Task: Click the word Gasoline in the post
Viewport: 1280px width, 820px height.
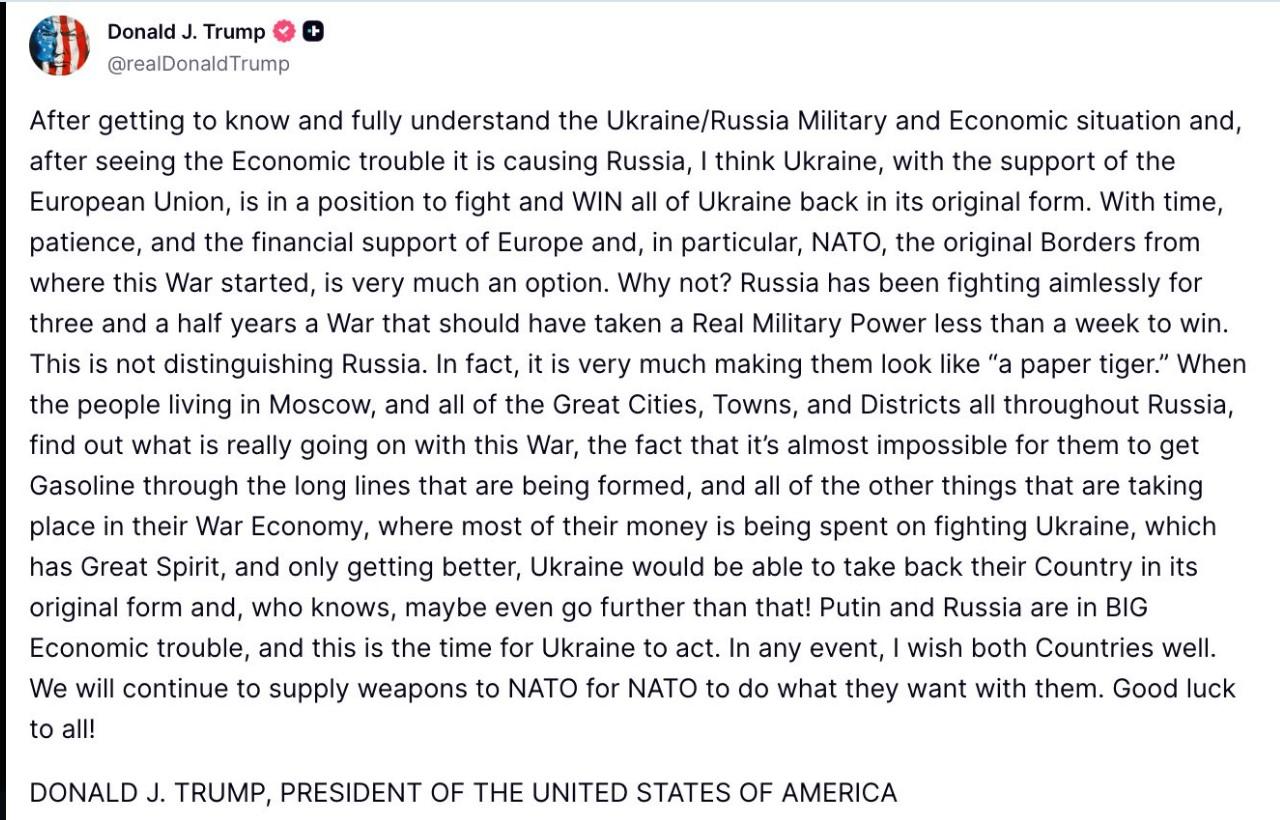Action: click(x=83, y=486)
